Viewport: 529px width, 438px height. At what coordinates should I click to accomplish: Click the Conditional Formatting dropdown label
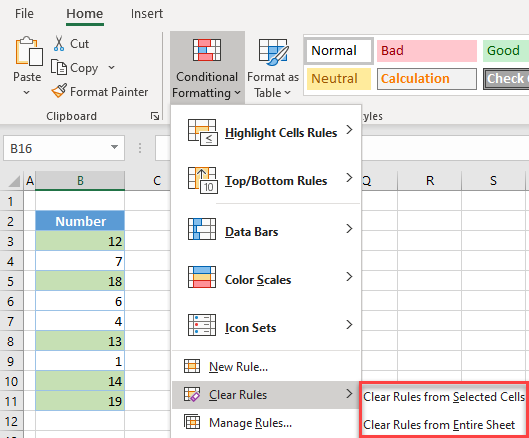tap(207, 85)
